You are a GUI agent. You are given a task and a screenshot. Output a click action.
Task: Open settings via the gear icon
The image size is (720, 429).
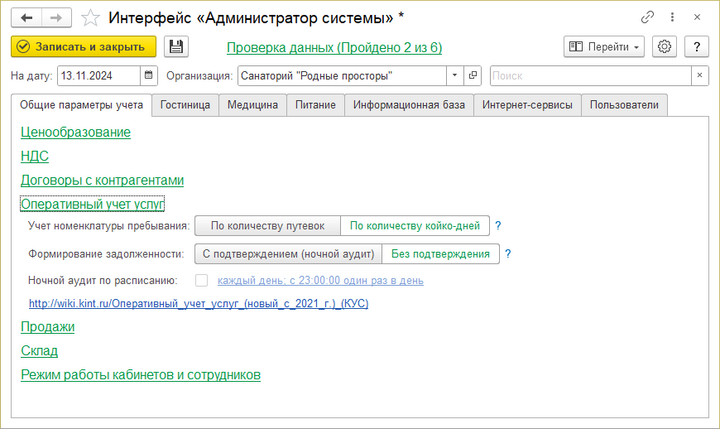664,47
